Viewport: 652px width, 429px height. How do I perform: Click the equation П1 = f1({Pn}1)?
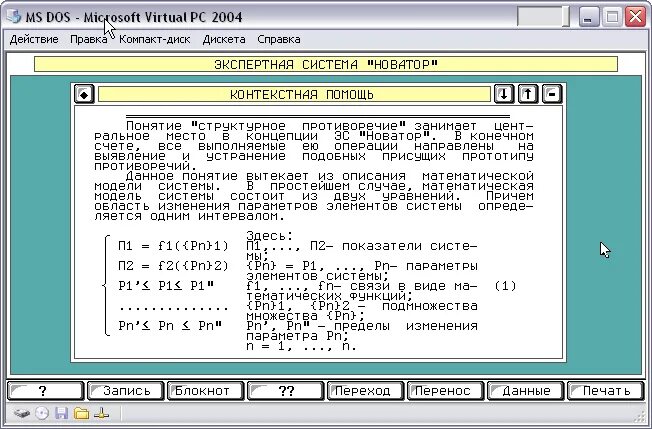(173, 246)
